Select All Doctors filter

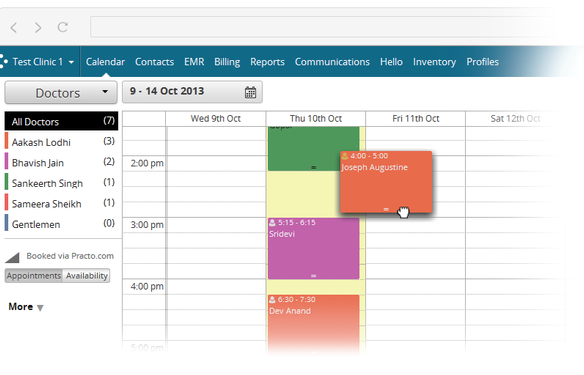click(61, 121)
